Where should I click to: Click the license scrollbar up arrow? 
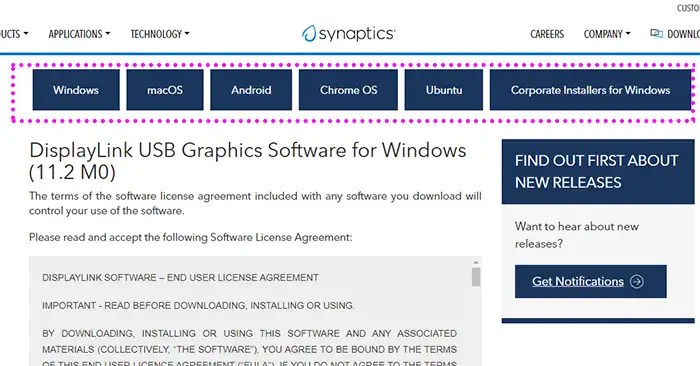coord(476,262)
